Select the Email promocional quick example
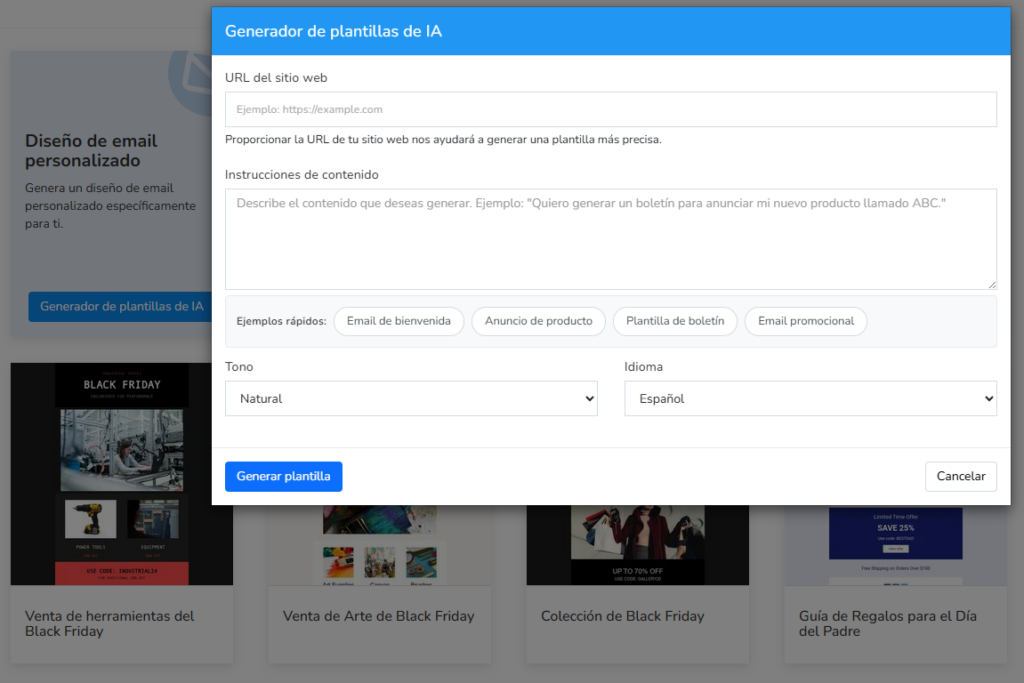 click(x=805, y=321)
